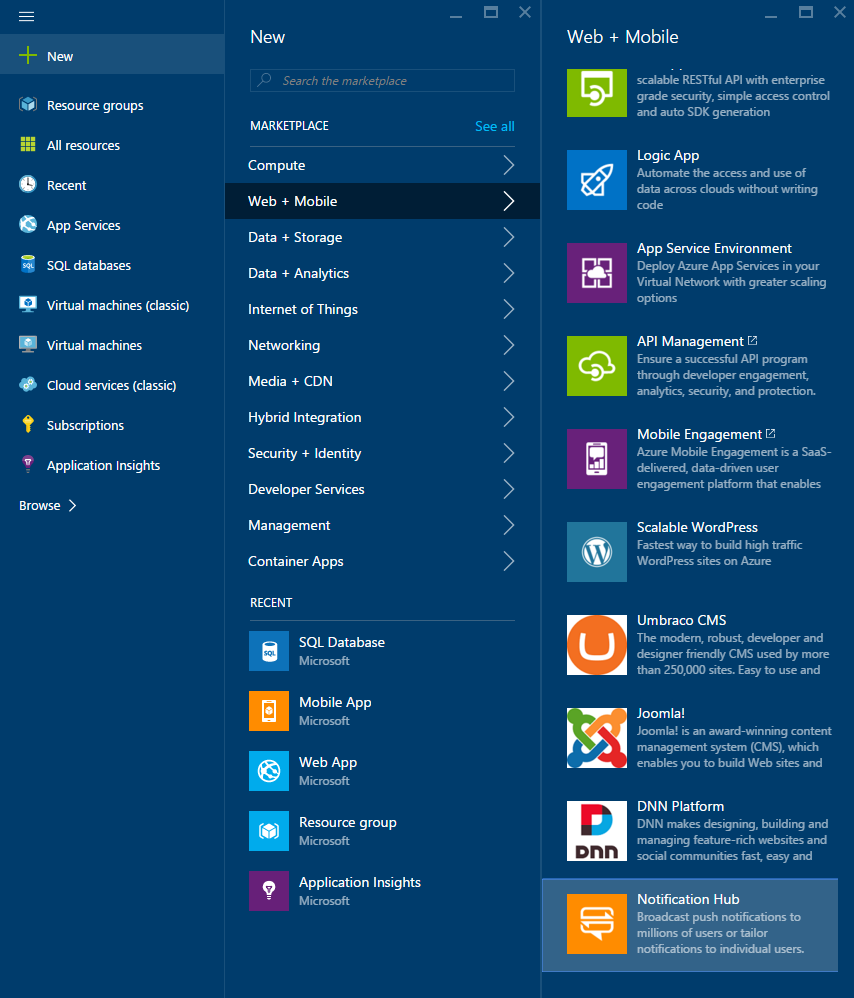Expand the Networking chevron
This screenshot has width=854, height=998.
(508, 345)
